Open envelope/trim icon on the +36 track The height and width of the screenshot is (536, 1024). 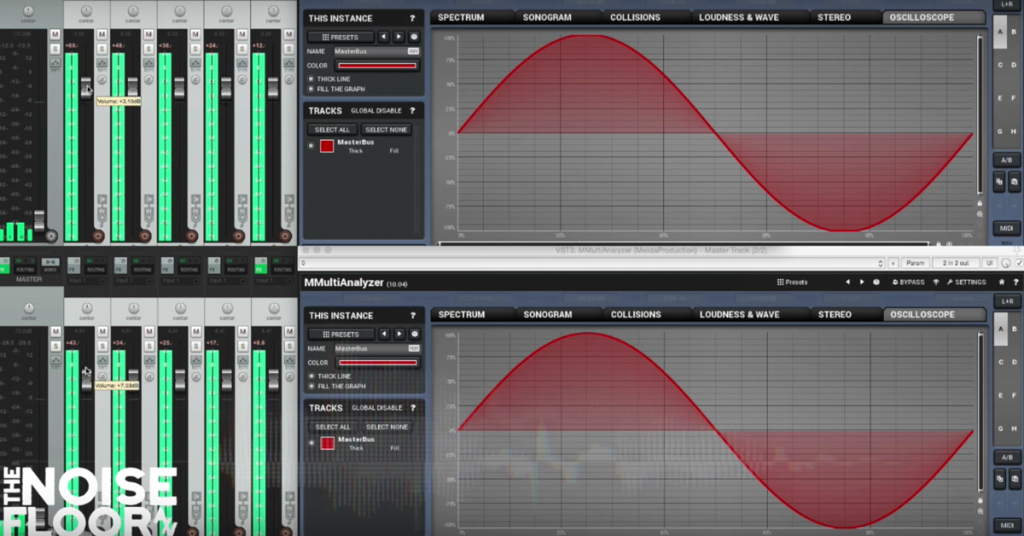pyautogui.click(x=196, y=63)
